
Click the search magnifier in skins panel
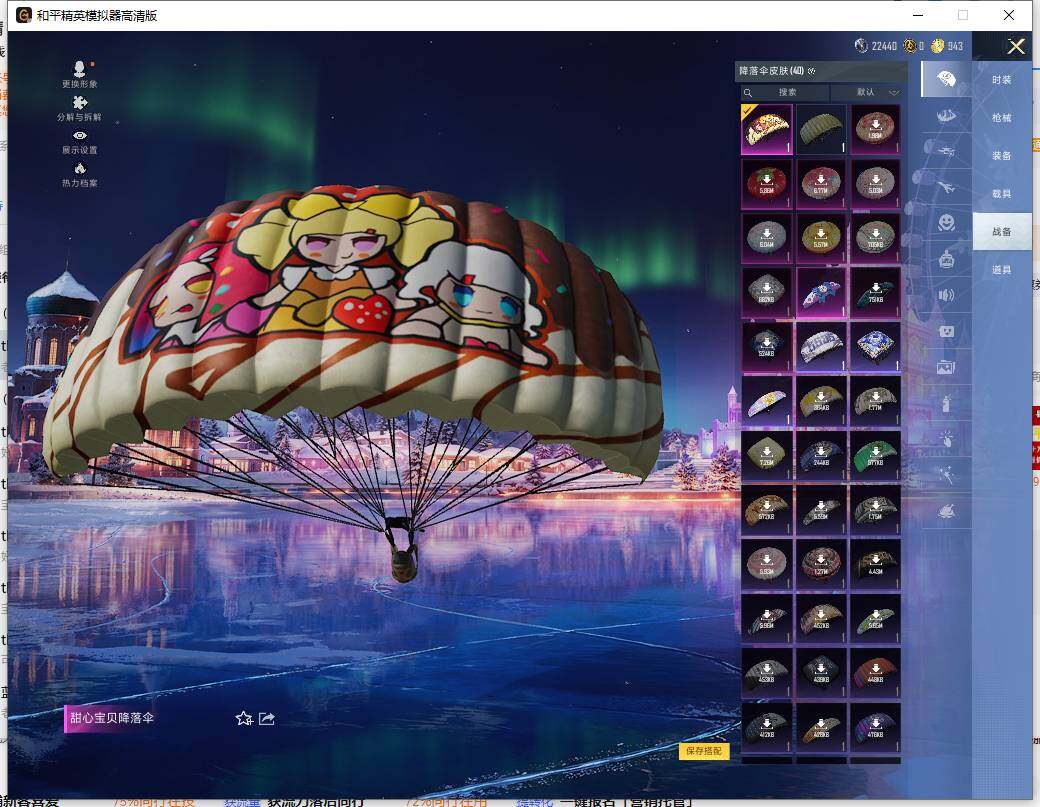[747, 92]
